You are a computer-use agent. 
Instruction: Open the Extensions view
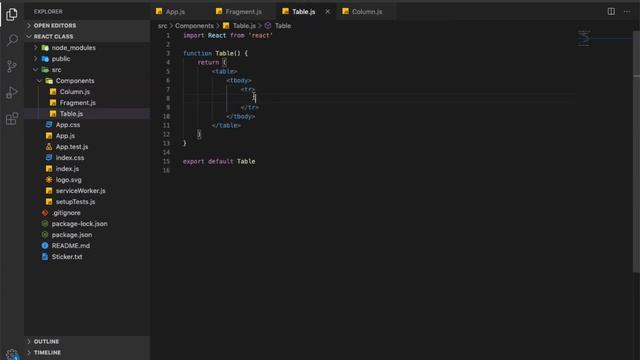point(12,119)
